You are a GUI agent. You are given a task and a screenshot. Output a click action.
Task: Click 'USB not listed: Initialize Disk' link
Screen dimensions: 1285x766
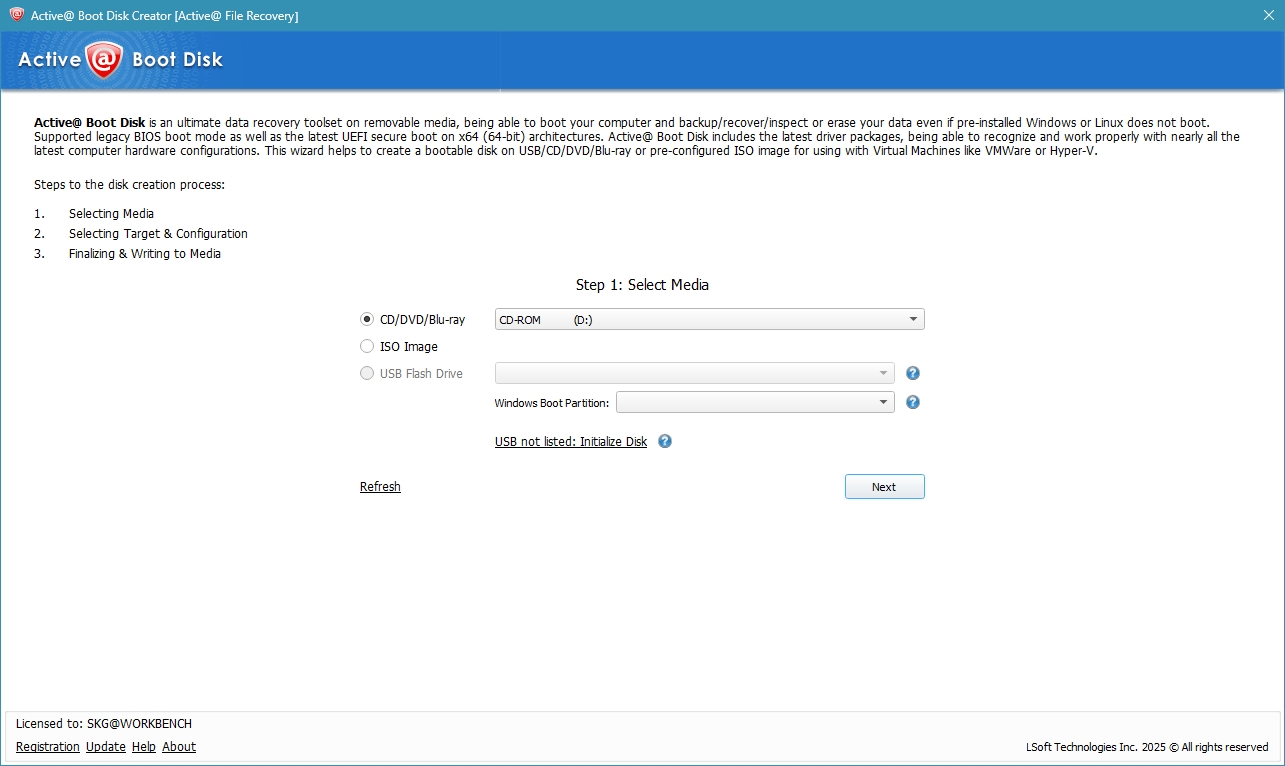click(x=571, y=442)
